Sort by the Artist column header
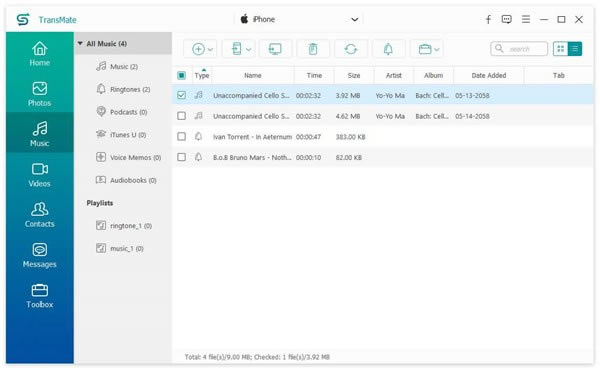 tap(394, 75)
